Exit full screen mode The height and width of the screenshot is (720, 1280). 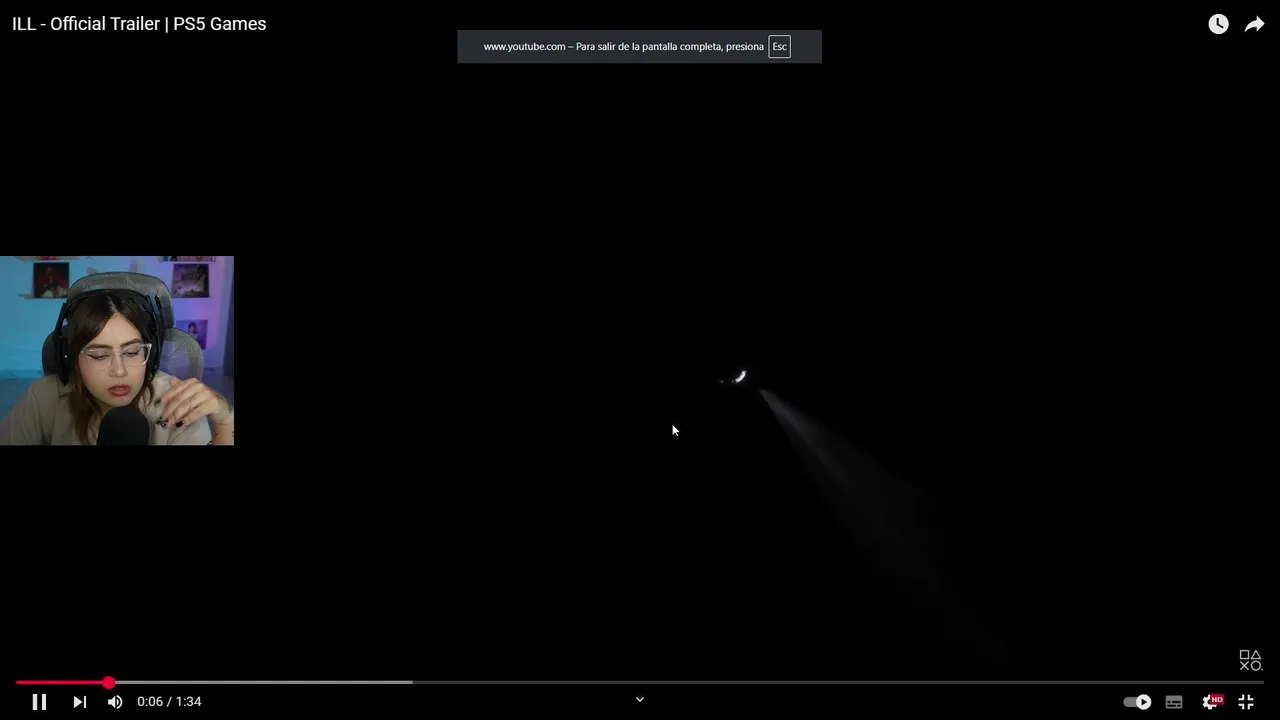pyautogui.click(x=1246, y=702)
